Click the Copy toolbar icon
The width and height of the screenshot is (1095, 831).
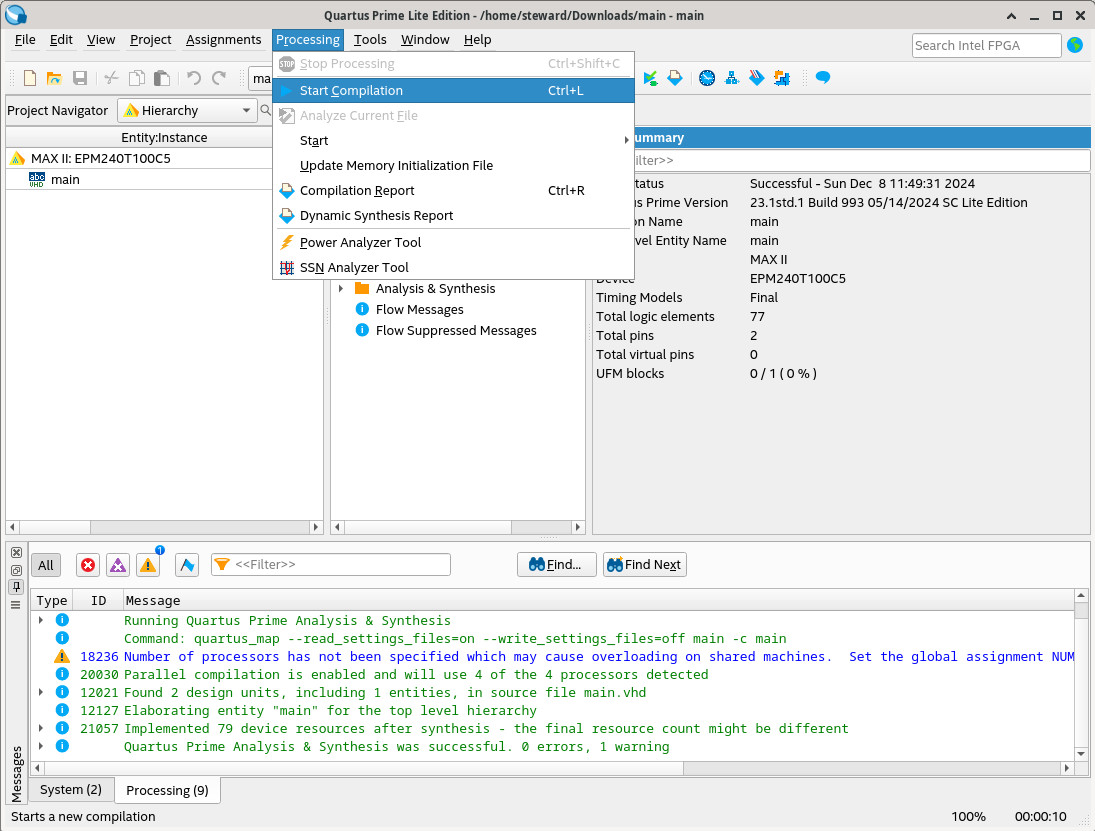pyautogui.click(x=137, y=78)
